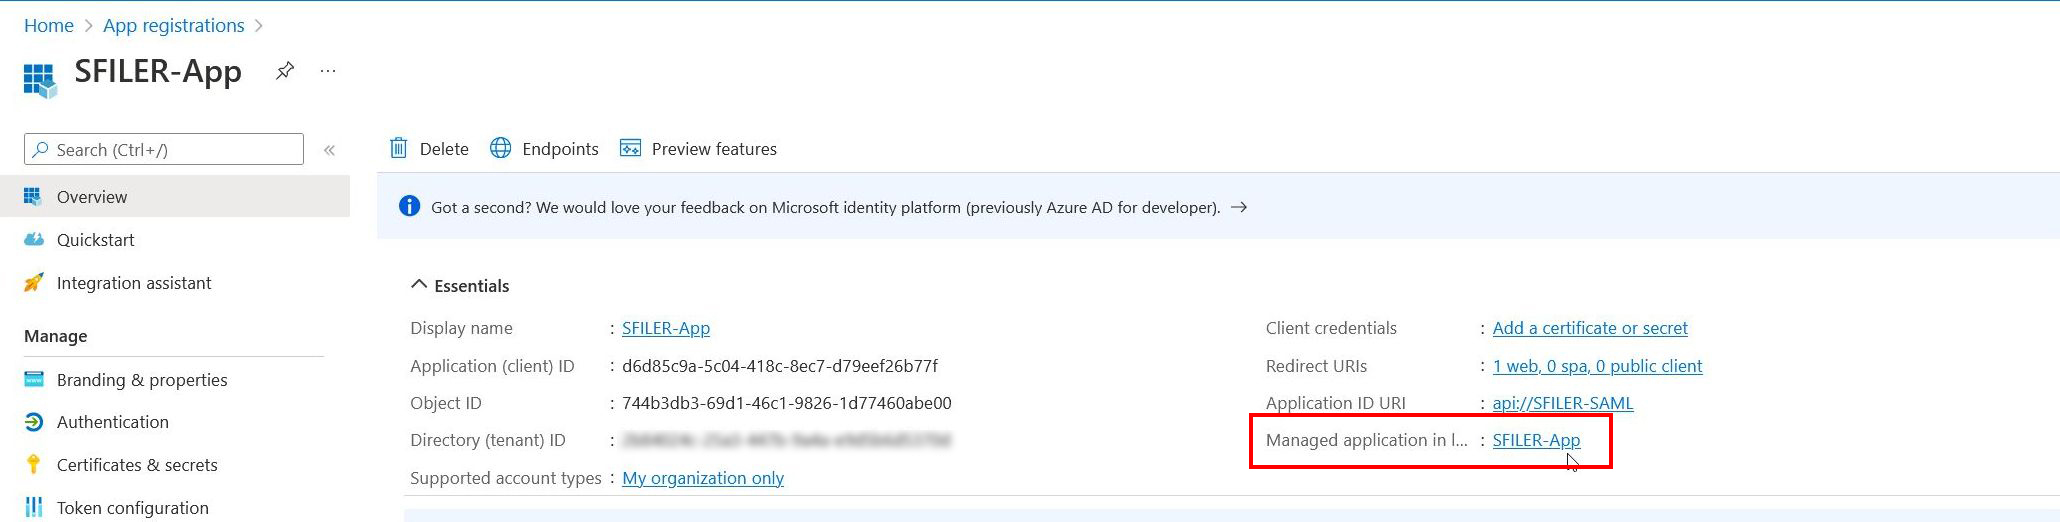This screenshot has height=522, width=2060.
Task: Click the Application ID URI label
Action: pyautogui.click(x=1336, y=403)
